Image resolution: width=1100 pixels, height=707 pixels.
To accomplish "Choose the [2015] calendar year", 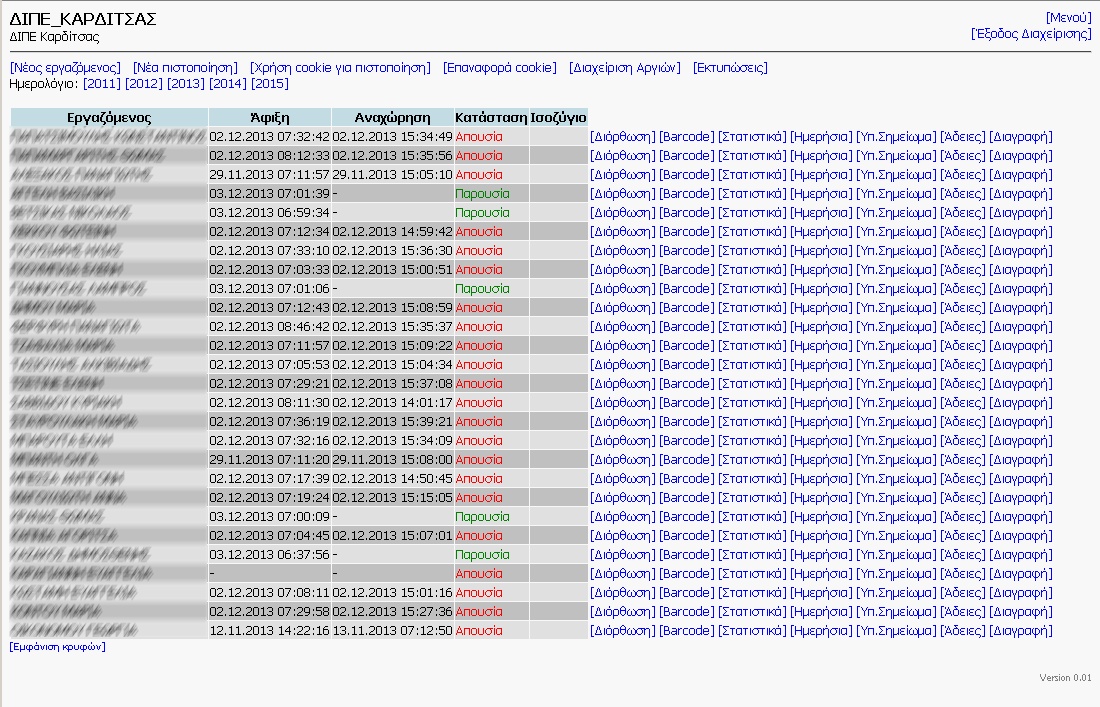I will (270, 84).
